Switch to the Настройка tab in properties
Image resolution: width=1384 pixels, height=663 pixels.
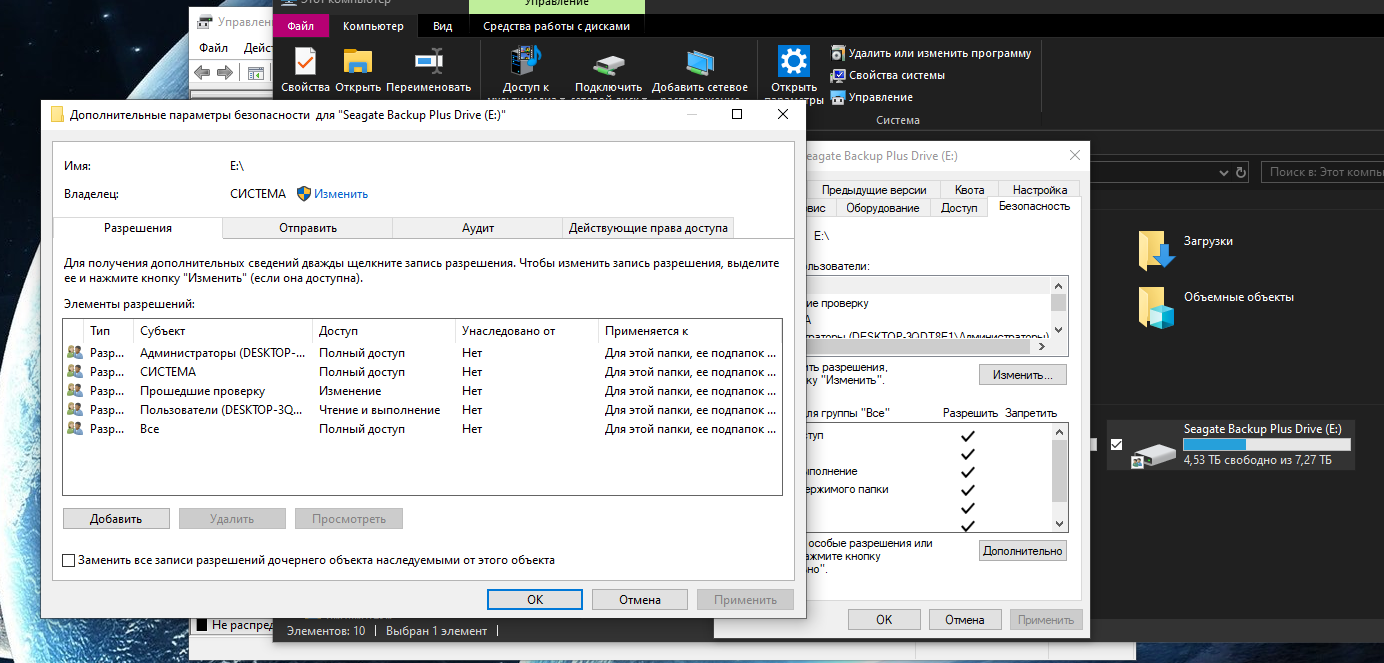[x=1040, y=190]
